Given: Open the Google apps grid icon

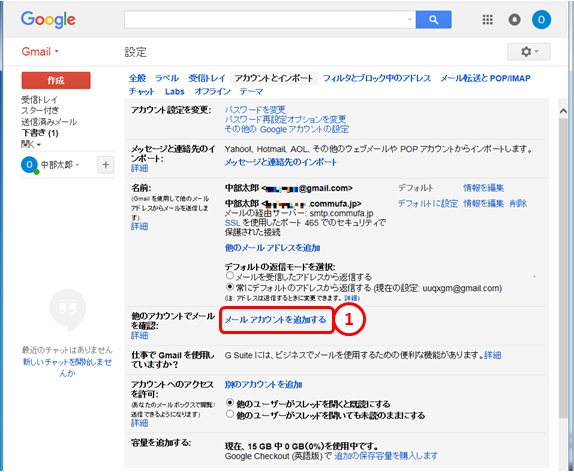Looking at the screenshot, I should click(487, 20).
